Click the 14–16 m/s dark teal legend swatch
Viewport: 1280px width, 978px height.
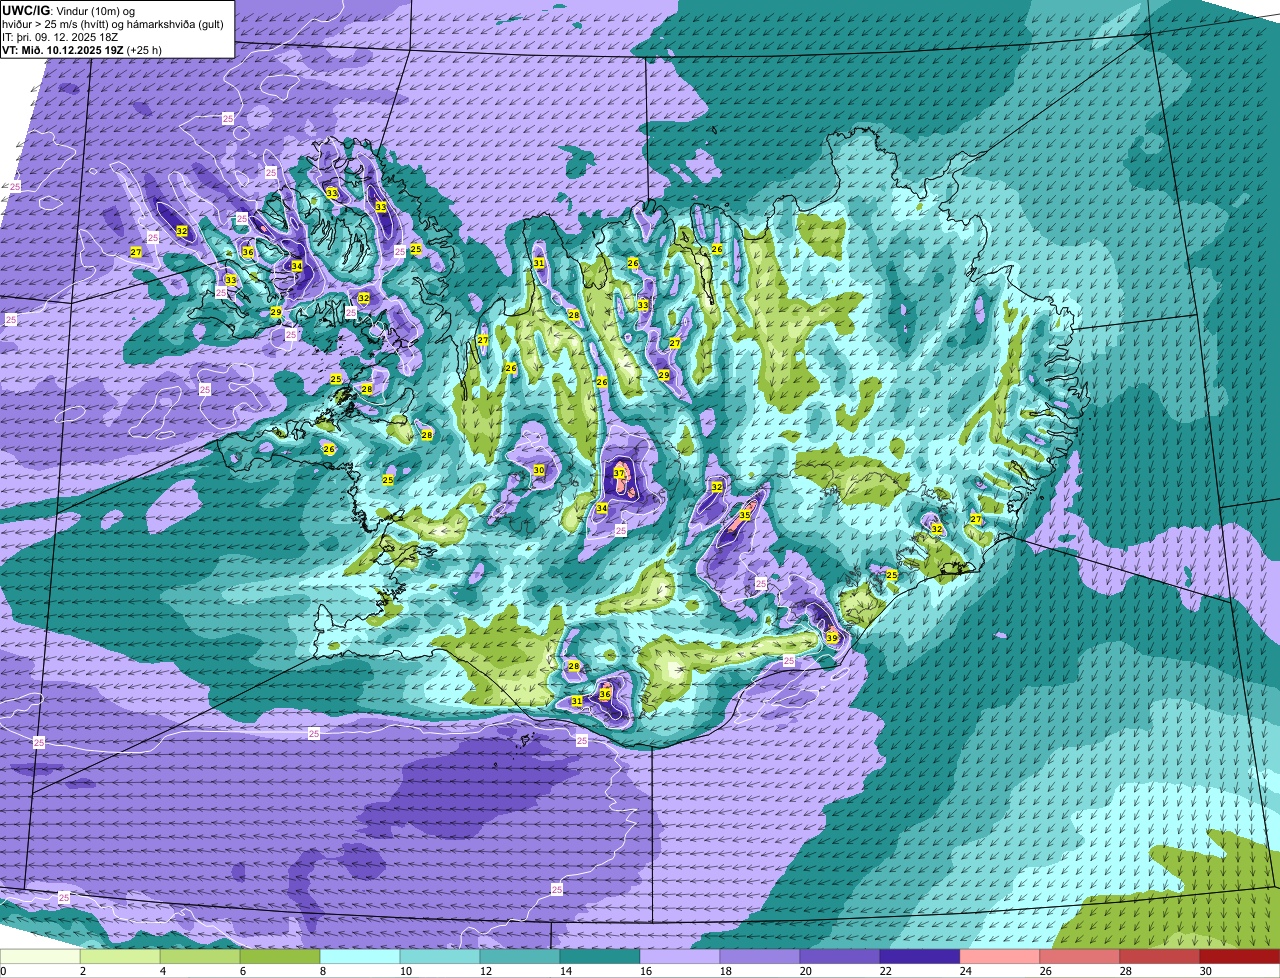[x=600, y=957]
